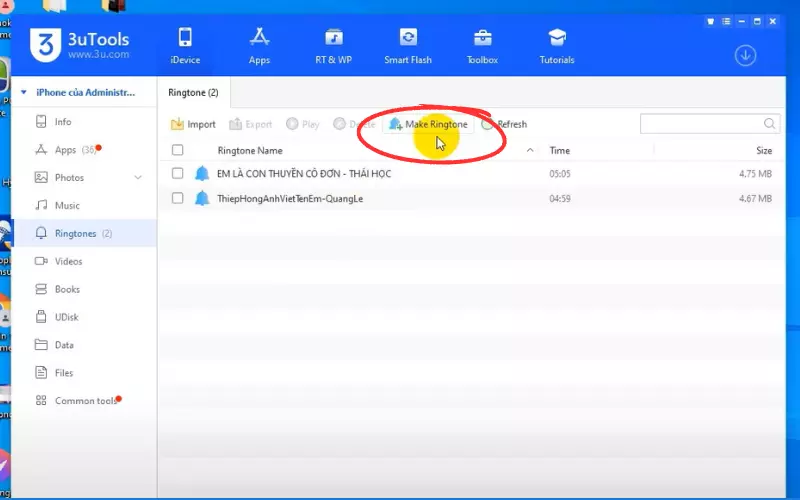Select Books in the sidebar
800x500 pixels.
point(84,289)
